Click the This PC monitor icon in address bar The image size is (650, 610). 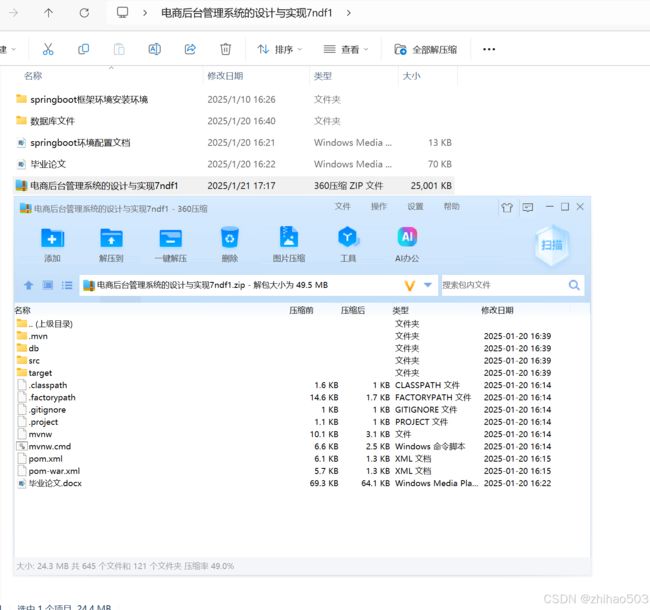tap(122, 12)
